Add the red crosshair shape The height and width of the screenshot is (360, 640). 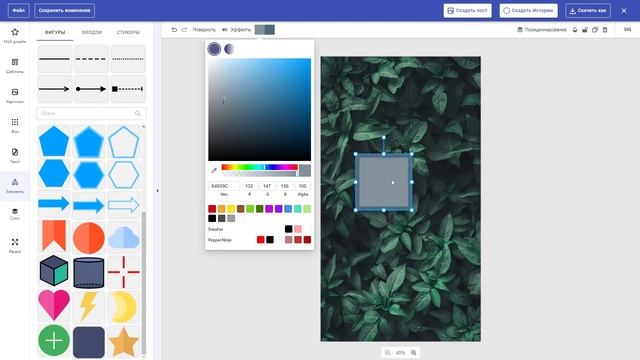point(124,271)
